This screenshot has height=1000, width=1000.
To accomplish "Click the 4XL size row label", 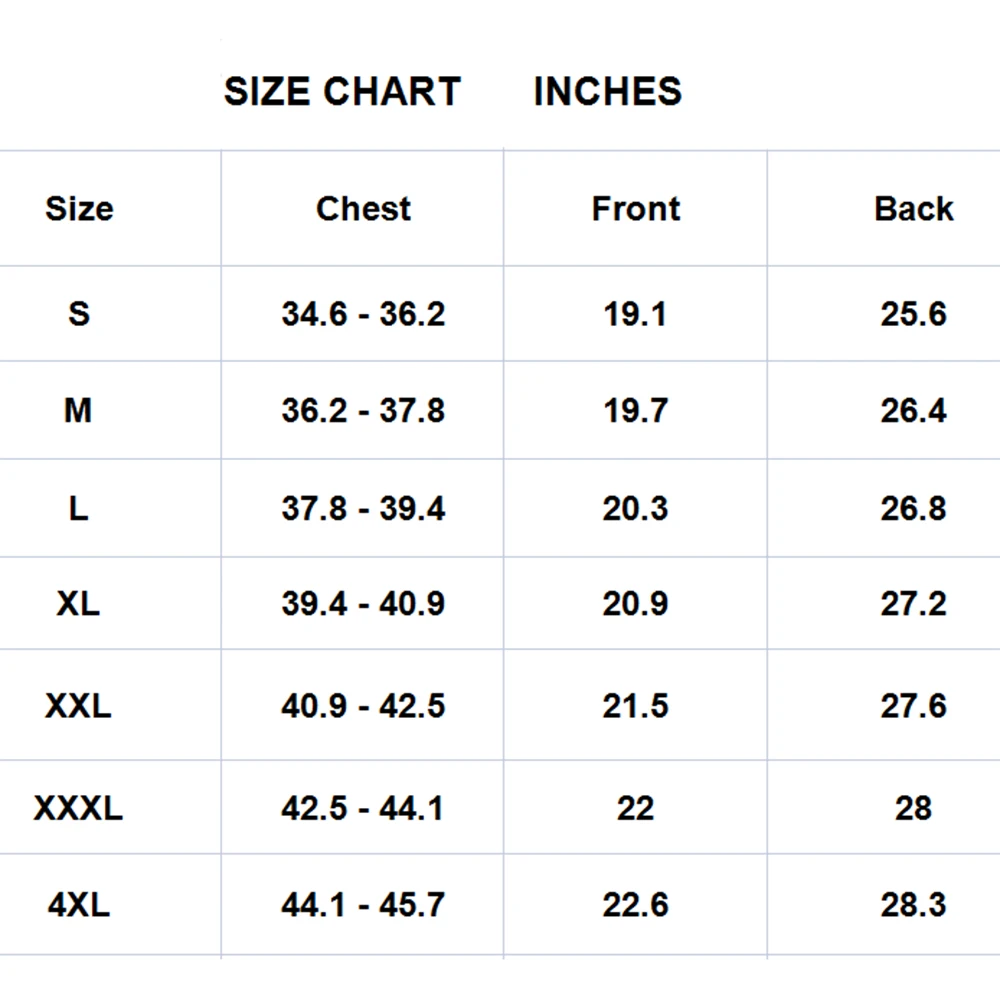I will (x=78, y=905).
